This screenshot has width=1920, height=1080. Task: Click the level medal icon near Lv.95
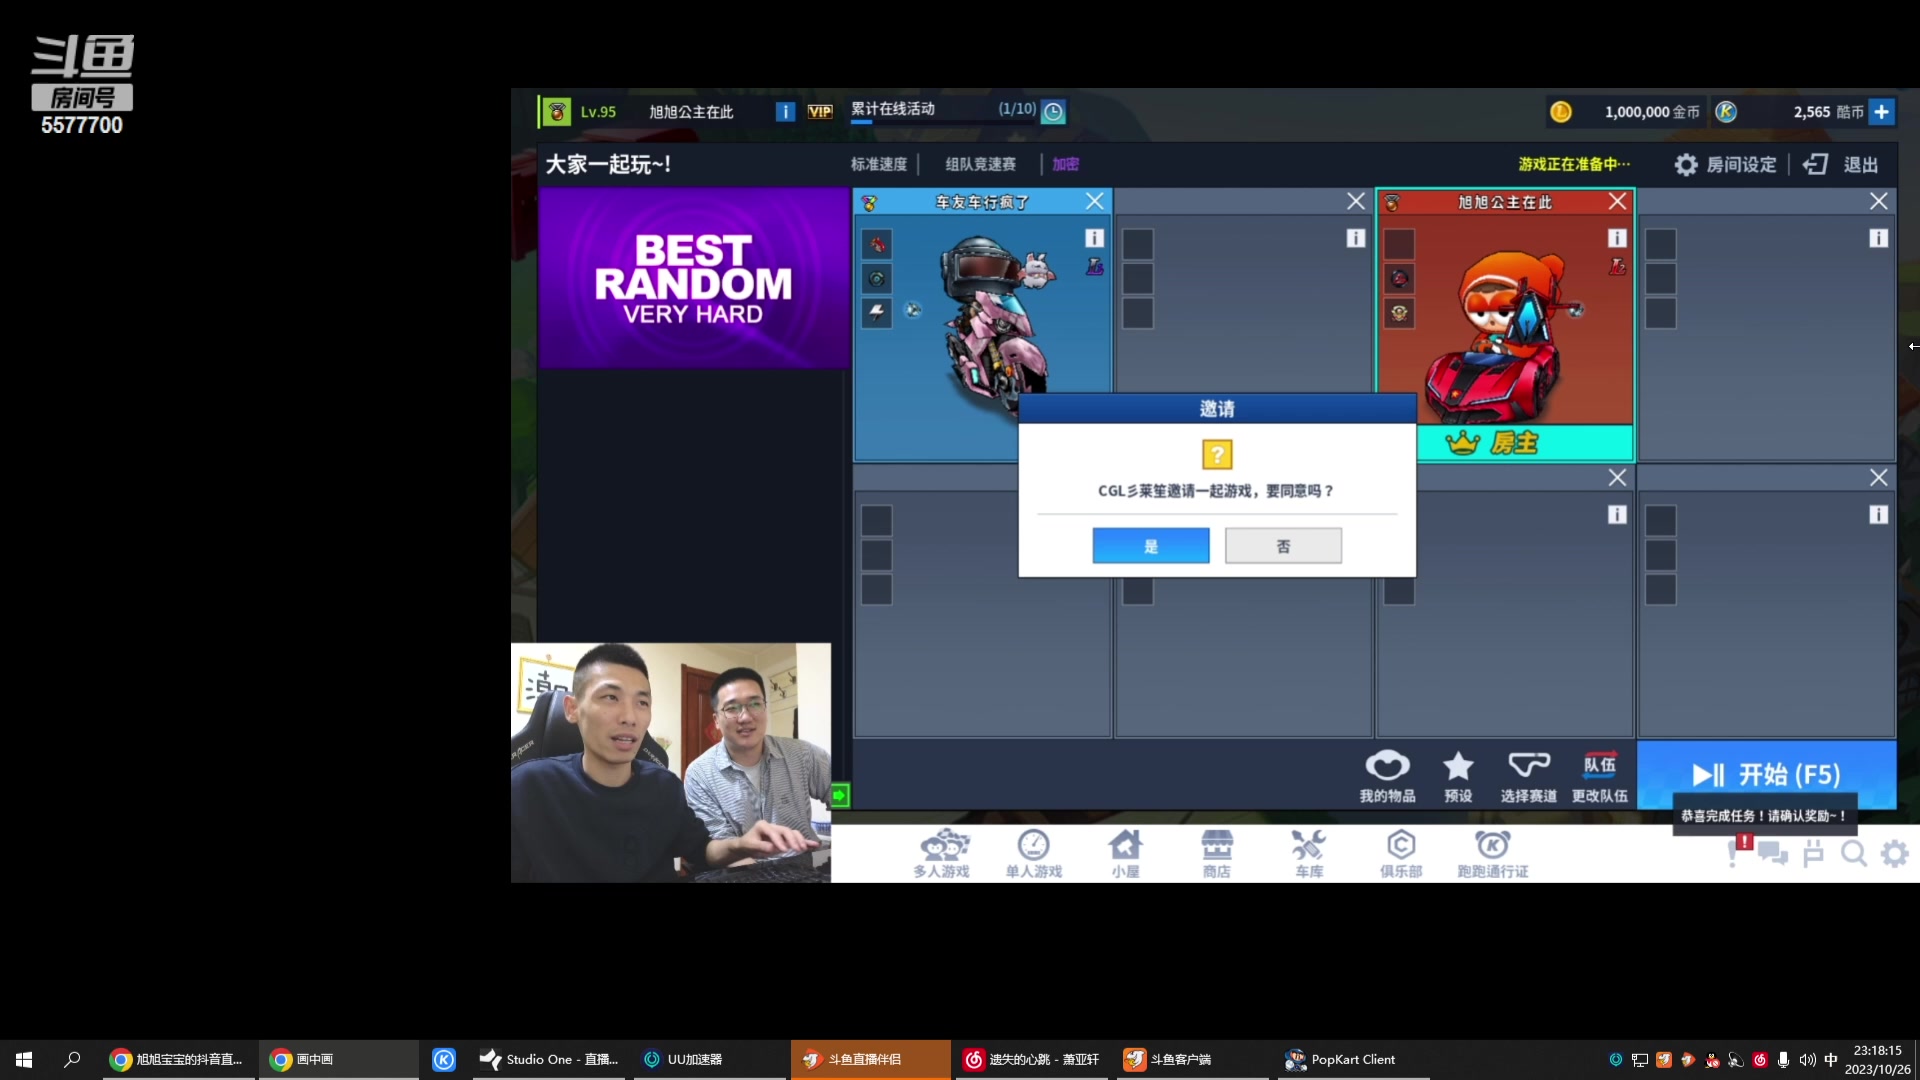(556, 112)
